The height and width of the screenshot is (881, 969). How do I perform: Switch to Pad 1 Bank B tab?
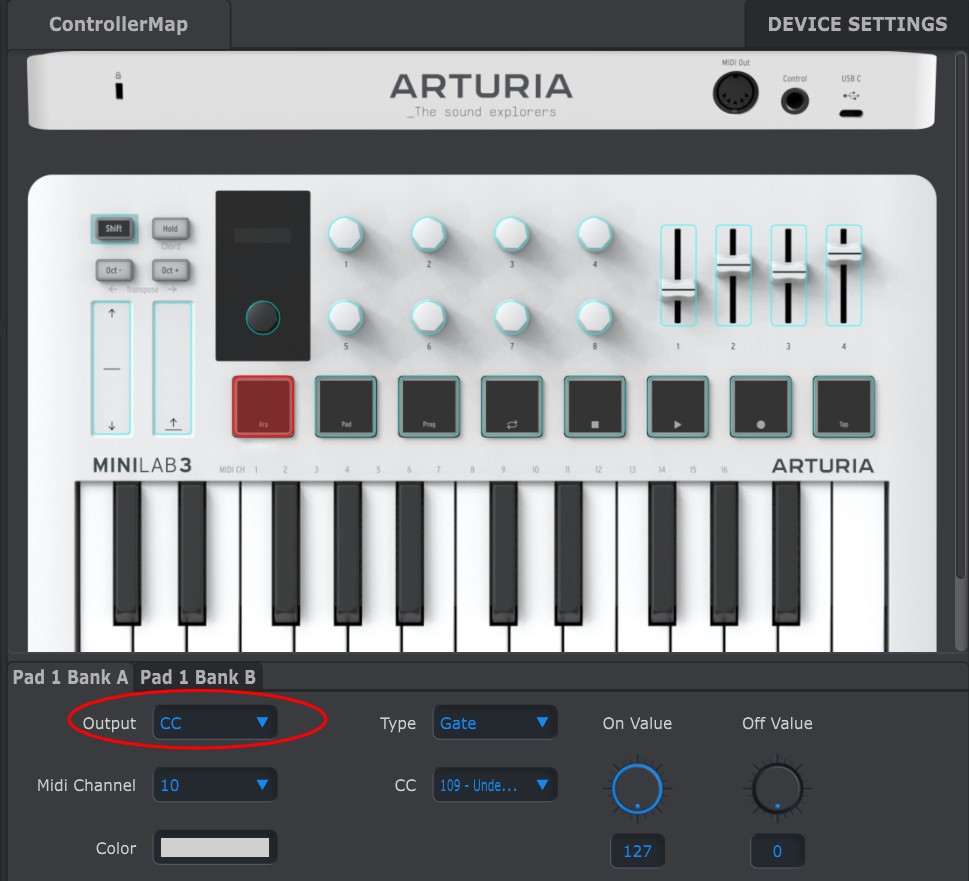coord(198,677)
